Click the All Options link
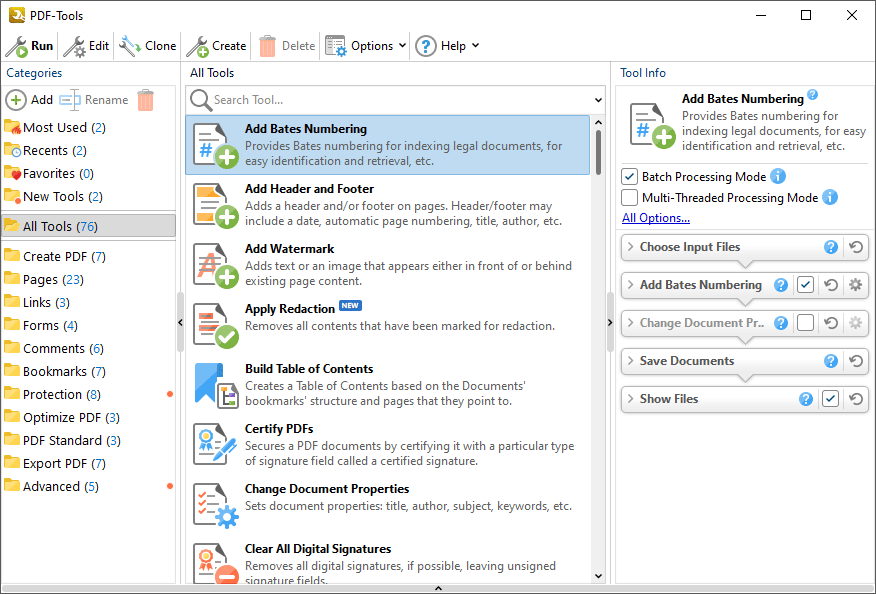Screen dimensions: 876x594 tap(655, 218)
